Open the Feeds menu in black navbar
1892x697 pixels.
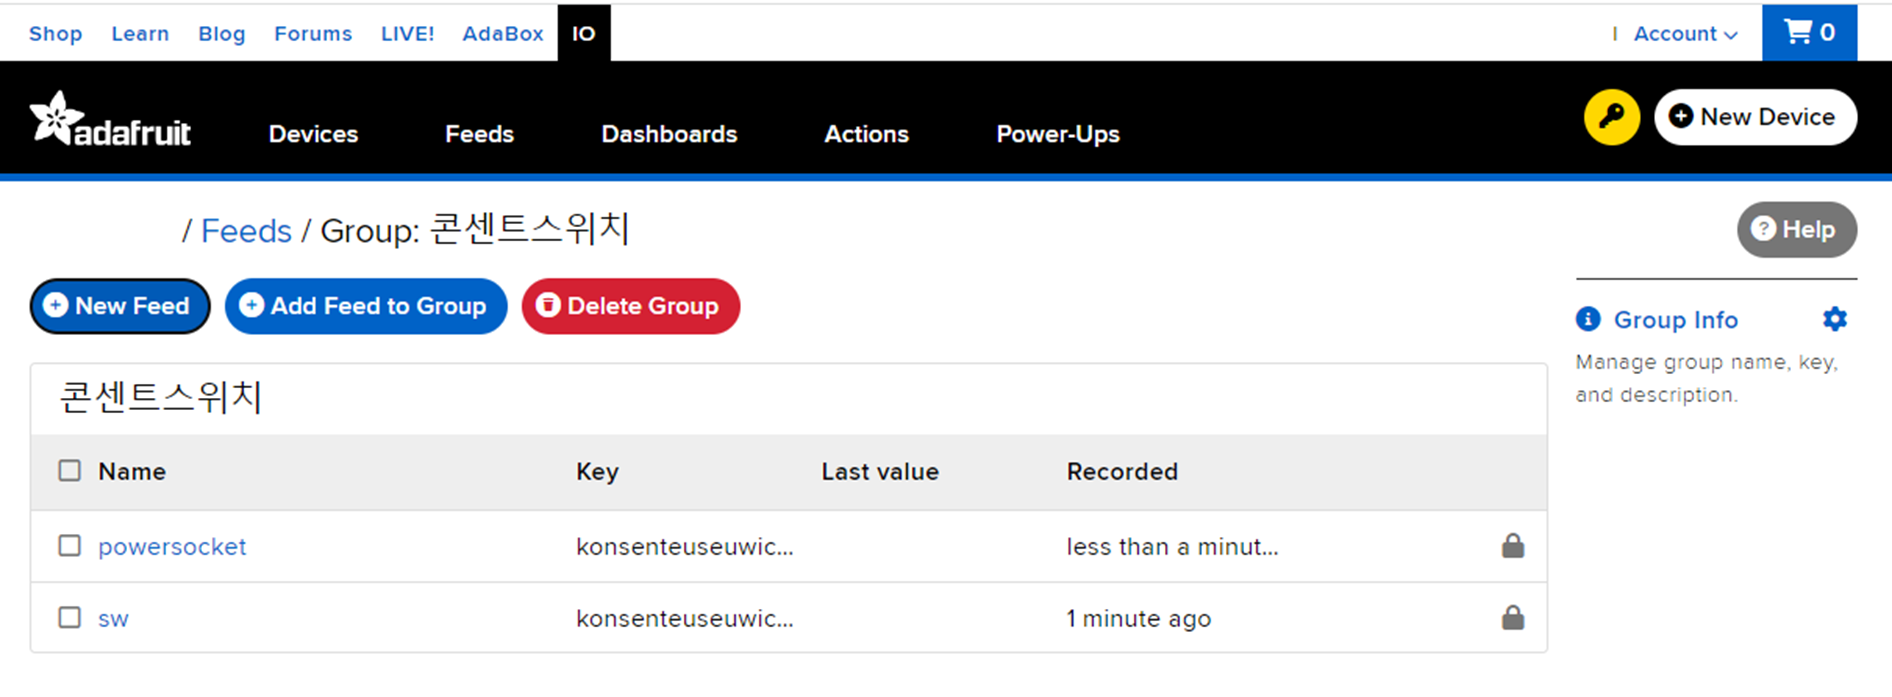point(479,134)
